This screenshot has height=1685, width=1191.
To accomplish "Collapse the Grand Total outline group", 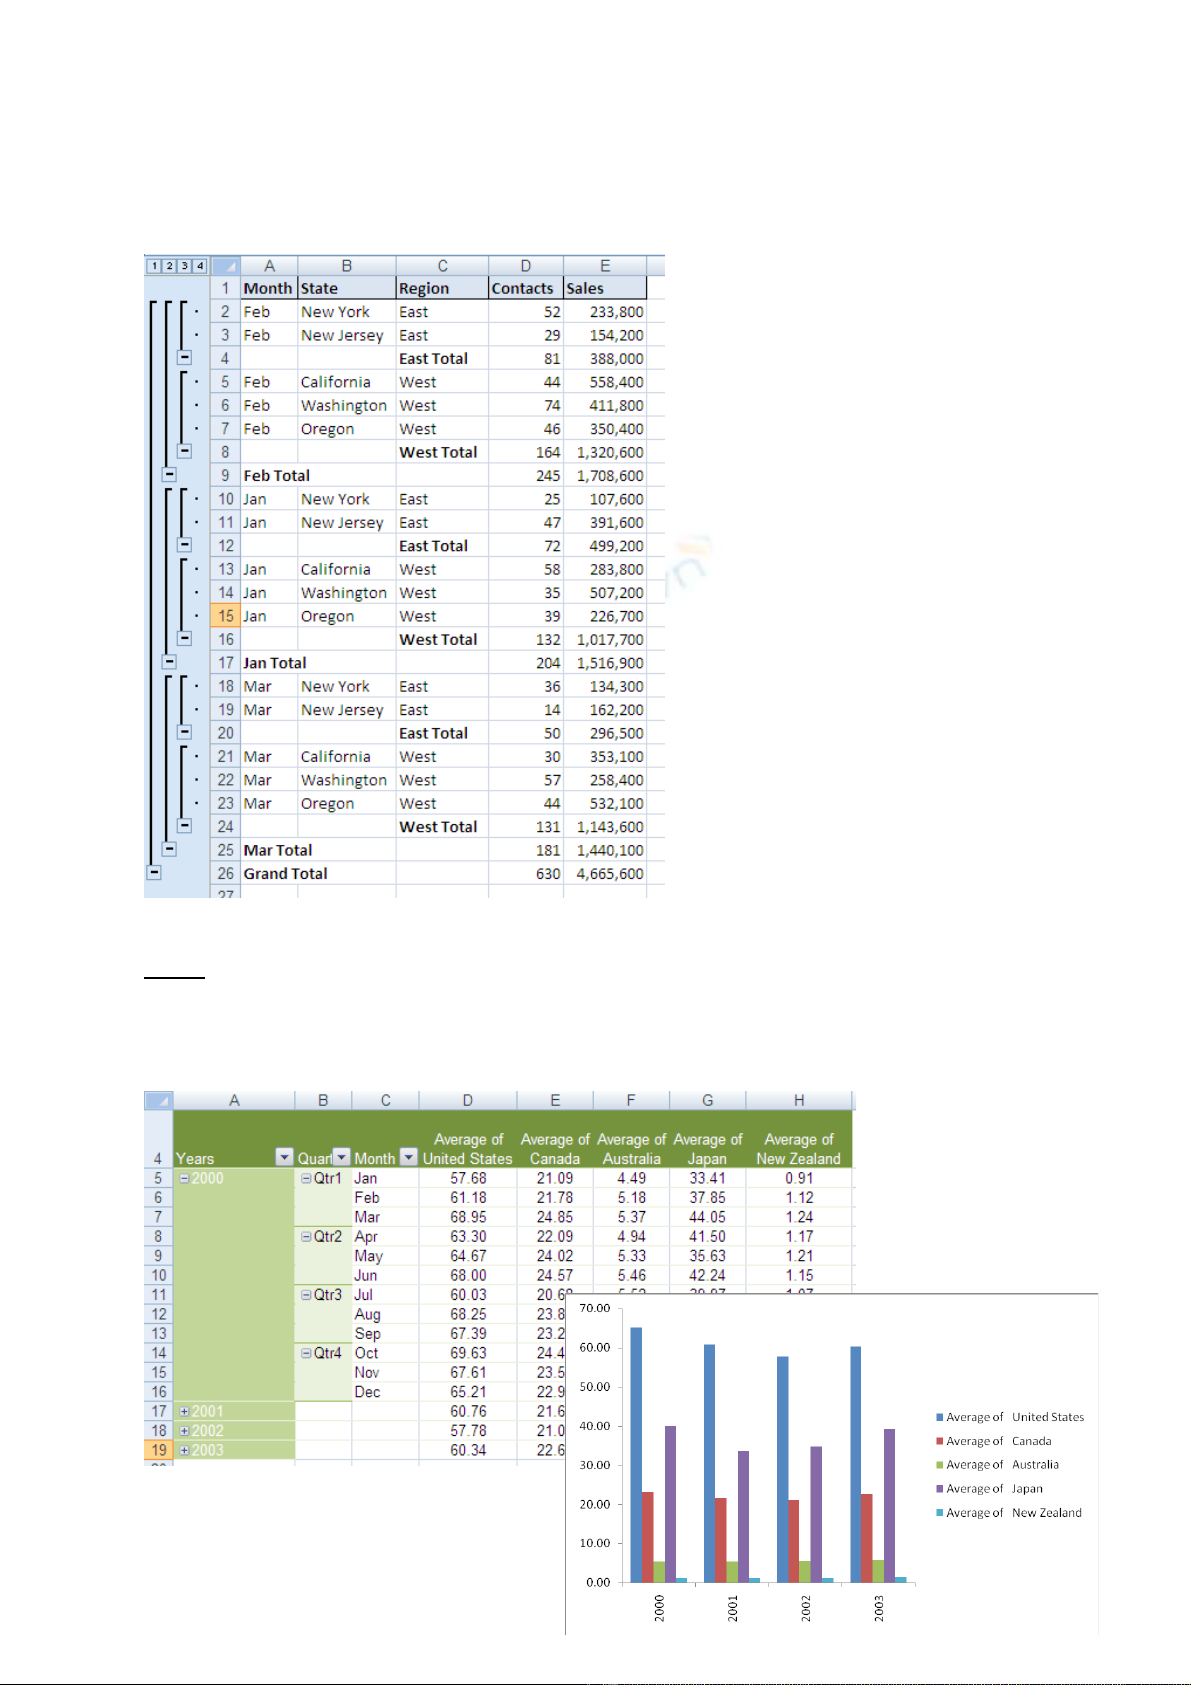I will [x=154, y=873].
